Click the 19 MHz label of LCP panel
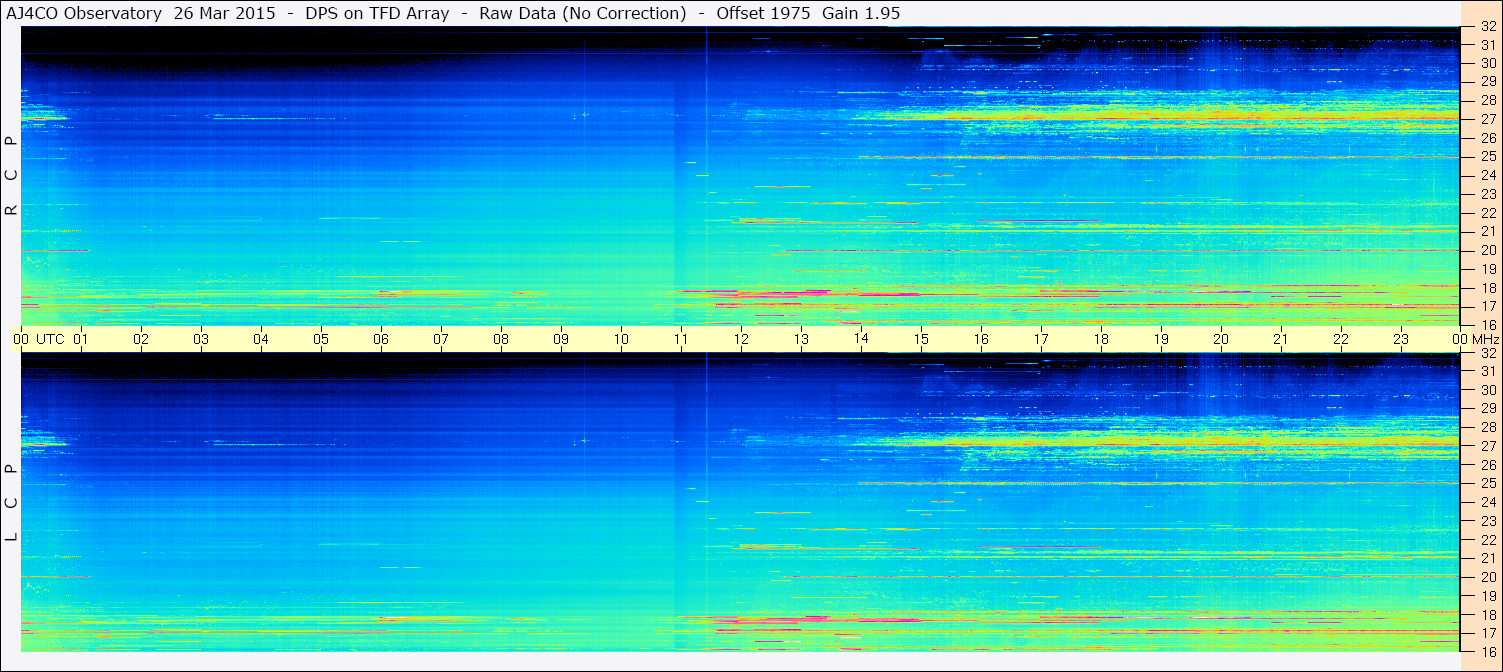 click(1488, 596)
